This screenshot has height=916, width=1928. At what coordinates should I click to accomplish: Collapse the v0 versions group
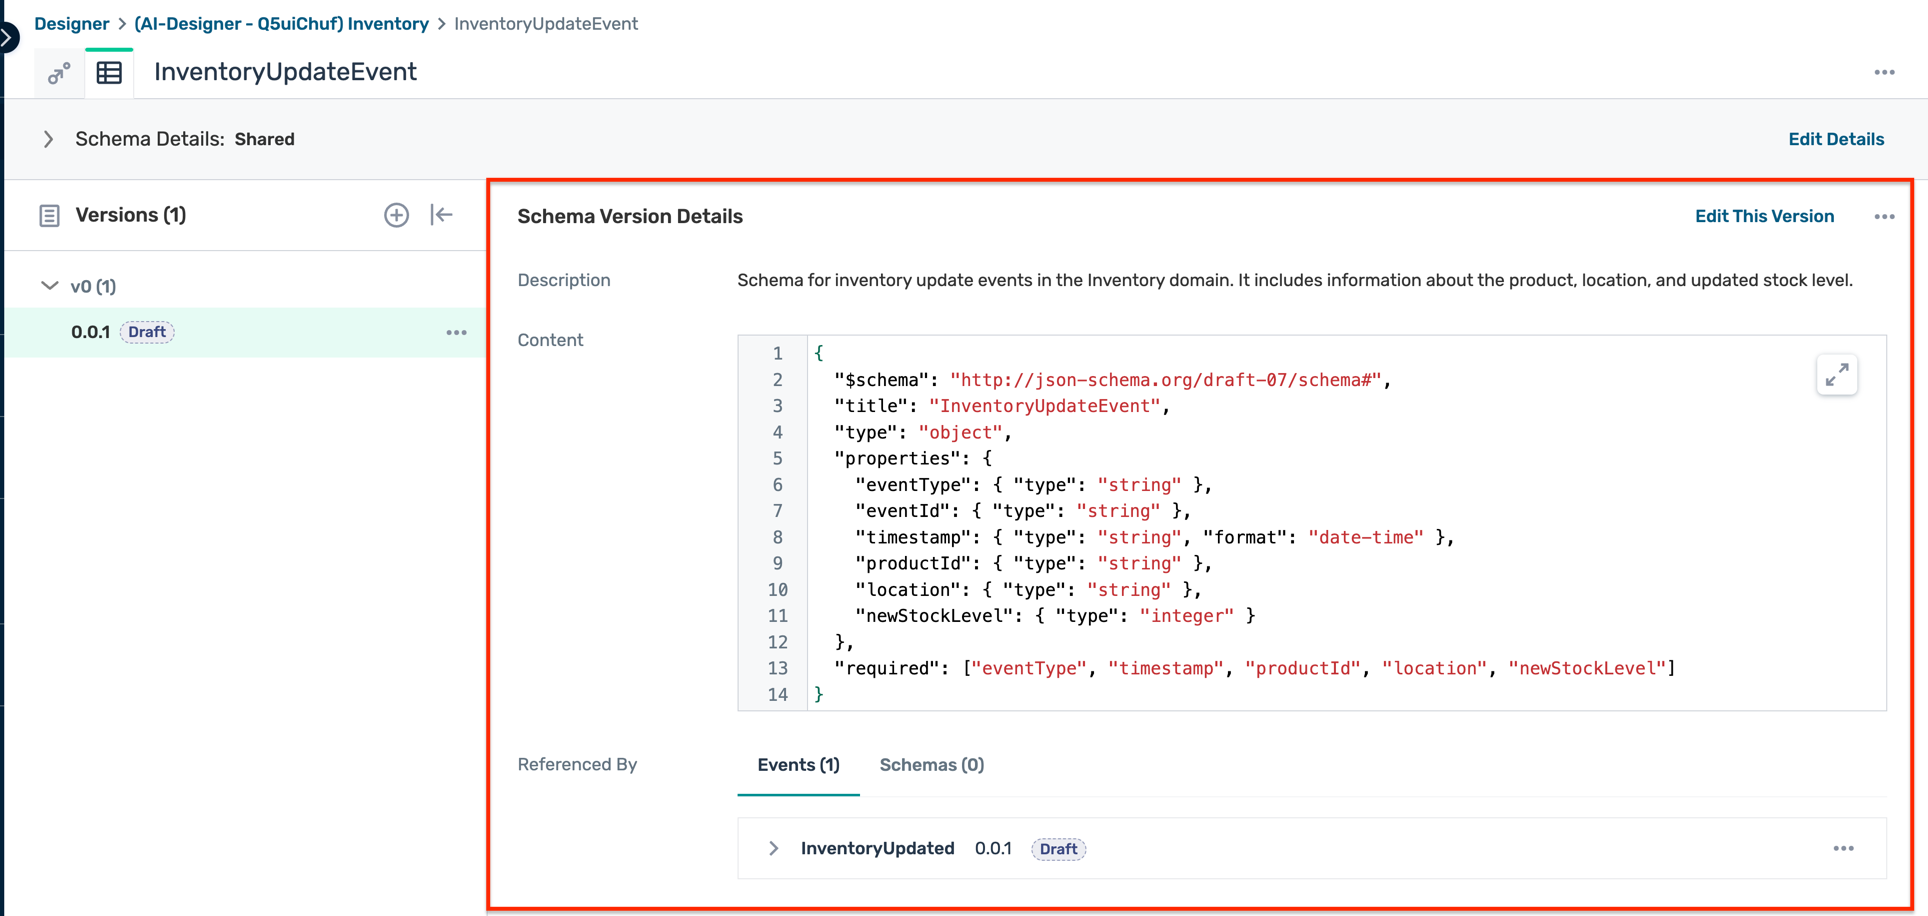click(x=49, y=286)
